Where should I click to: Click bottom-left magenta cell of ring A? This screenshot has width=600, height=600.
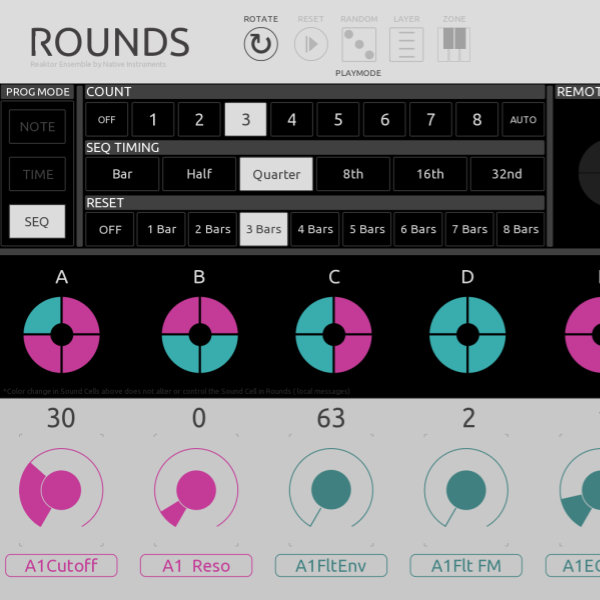click(x=44, y=353)
